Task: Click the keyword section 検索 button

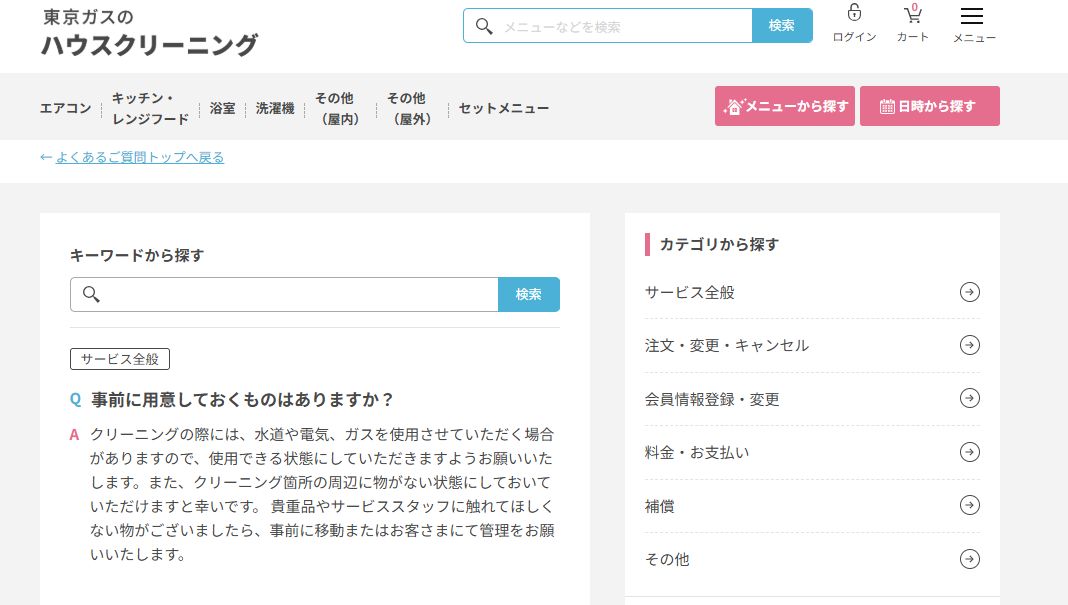Action: pyautogui.click(x=528, y=294)
